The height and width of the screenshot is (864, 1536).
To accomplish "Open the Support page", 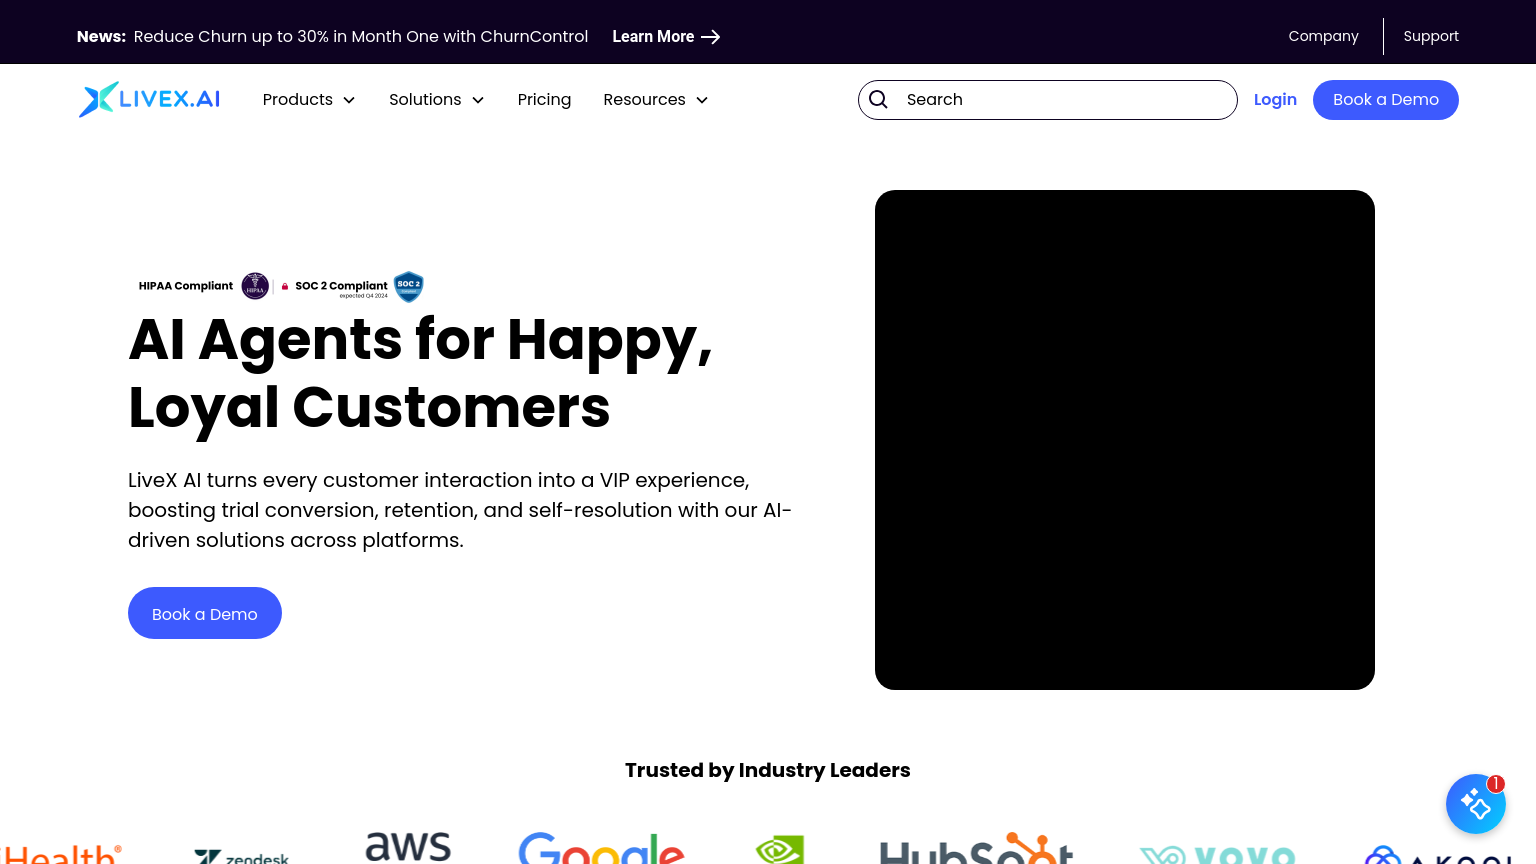I will 1431,36.
